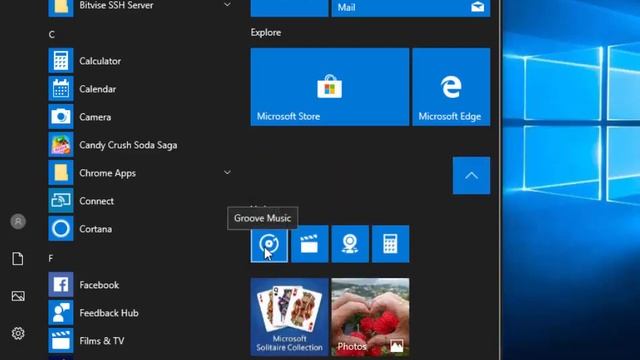Select the Bitvise SSH Server label
Viewport: 640px width, 360px height.
point(116,5)
